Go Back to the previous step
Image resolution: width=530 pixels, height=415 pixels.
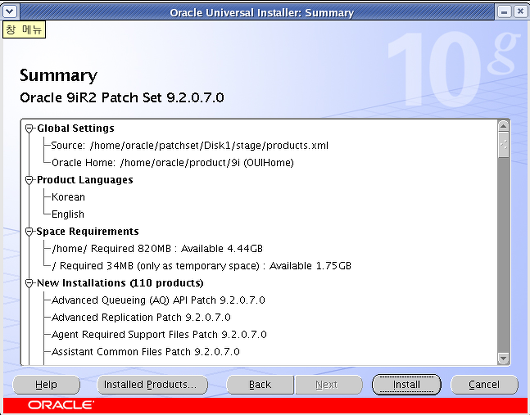coord(260,385)
